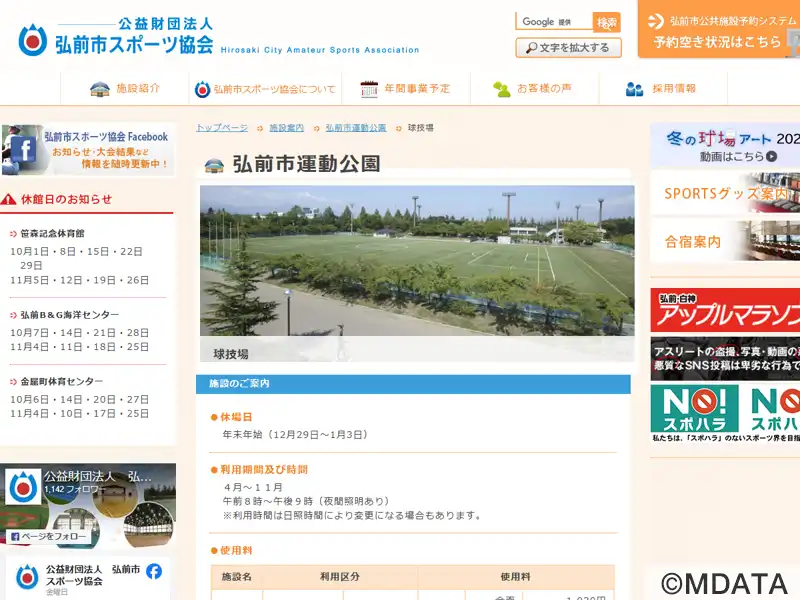Open the 弘前市運動公園 breadcrumb link
The image size is (800, 600).
coord(355,128)
